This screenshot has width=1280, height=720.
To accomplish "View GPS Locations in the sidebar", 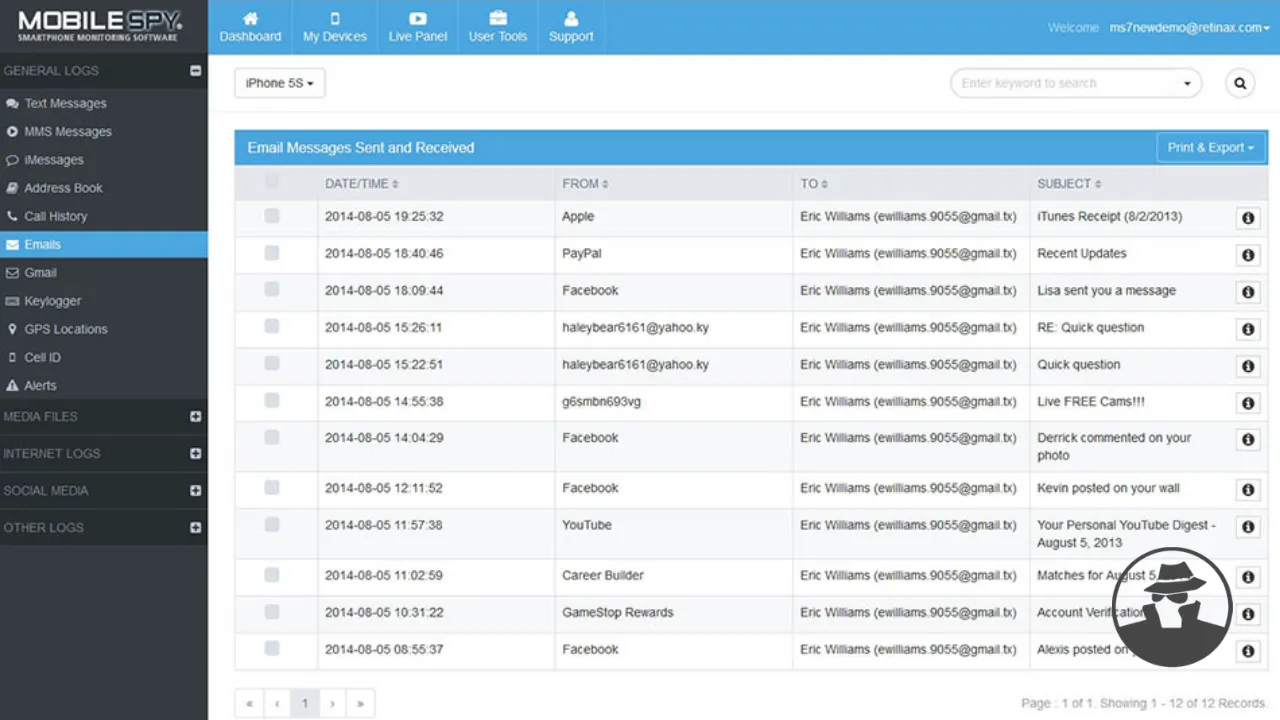I will [x=104, y=329].
